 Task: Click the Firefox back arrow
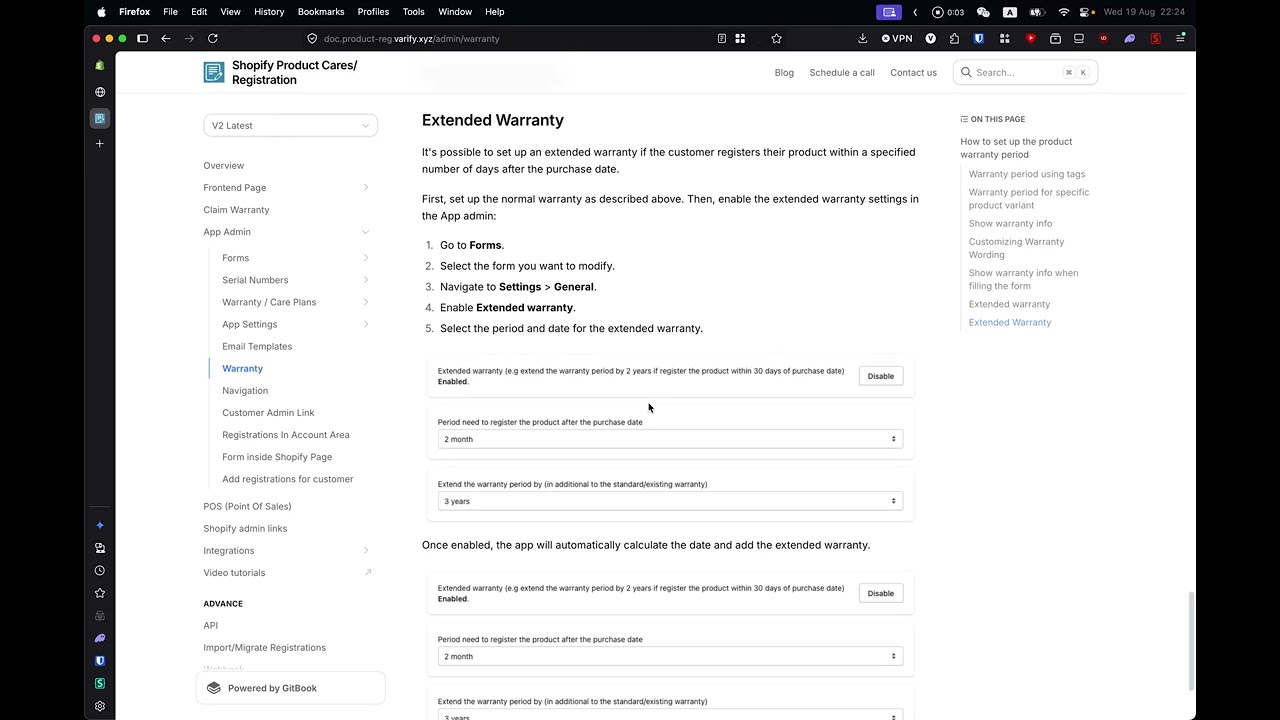(x=166, y=38)
